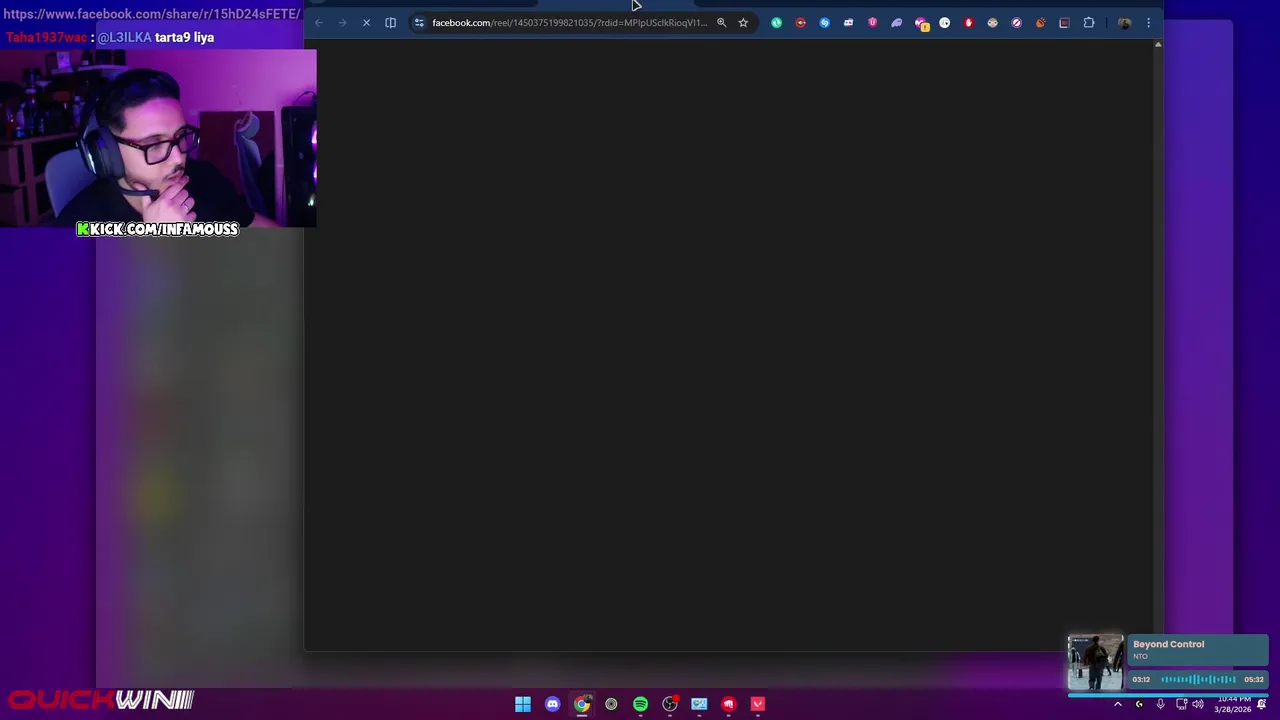1280x720 pixels.
Task: Open Valorant from the taskbar
Action: point(758,704)
